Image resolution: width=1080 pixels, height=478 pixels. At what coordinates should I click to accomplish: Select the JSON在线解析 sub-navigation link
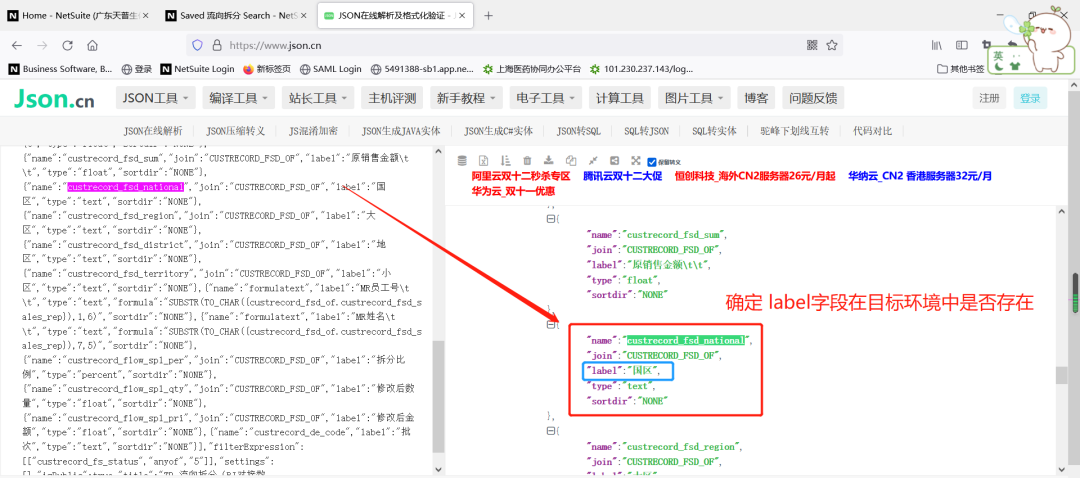pyautogui.click(x=153, y=131)
